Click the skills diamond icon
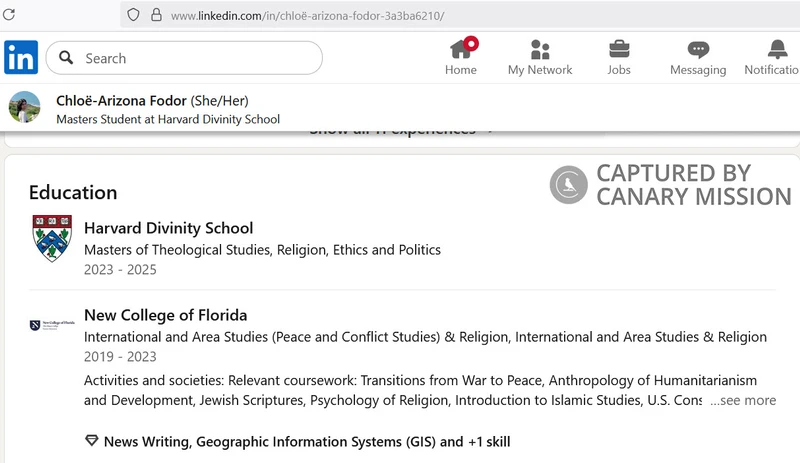 pos(91,441)
